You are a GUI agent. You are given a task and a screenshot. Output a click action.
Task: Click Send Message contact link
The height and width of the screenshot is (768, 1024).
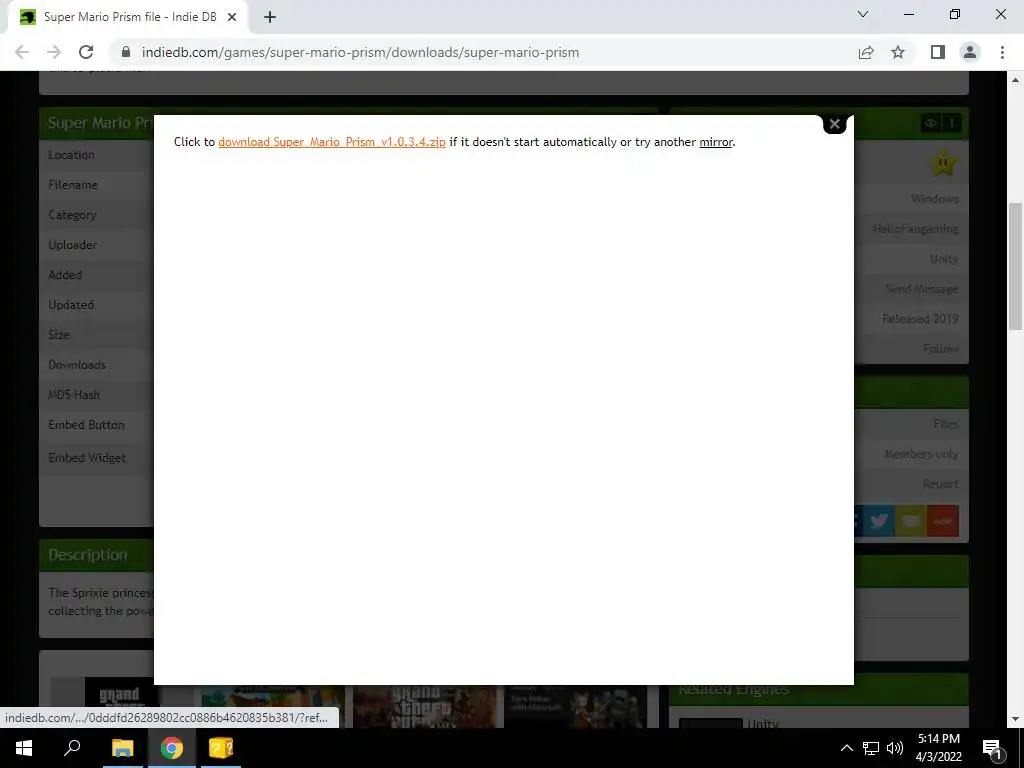coord(921,289)
